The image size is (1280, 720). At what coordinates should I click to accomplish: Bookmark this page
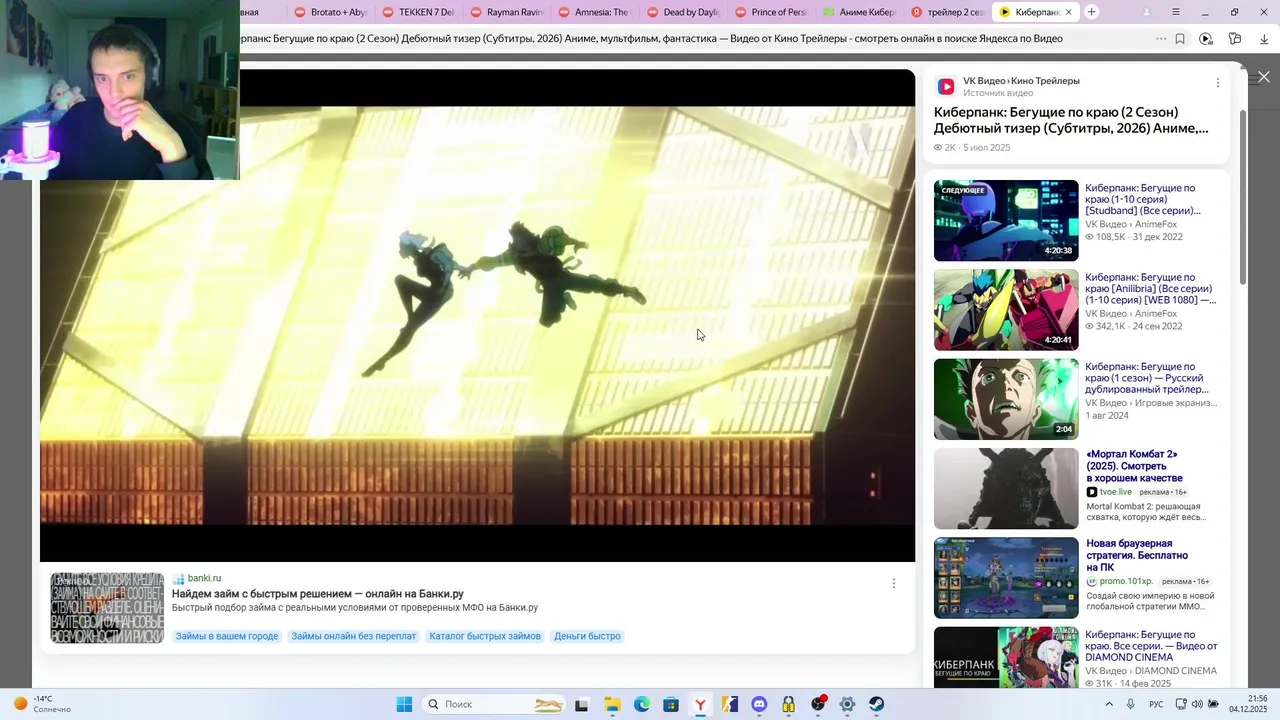1180,39
